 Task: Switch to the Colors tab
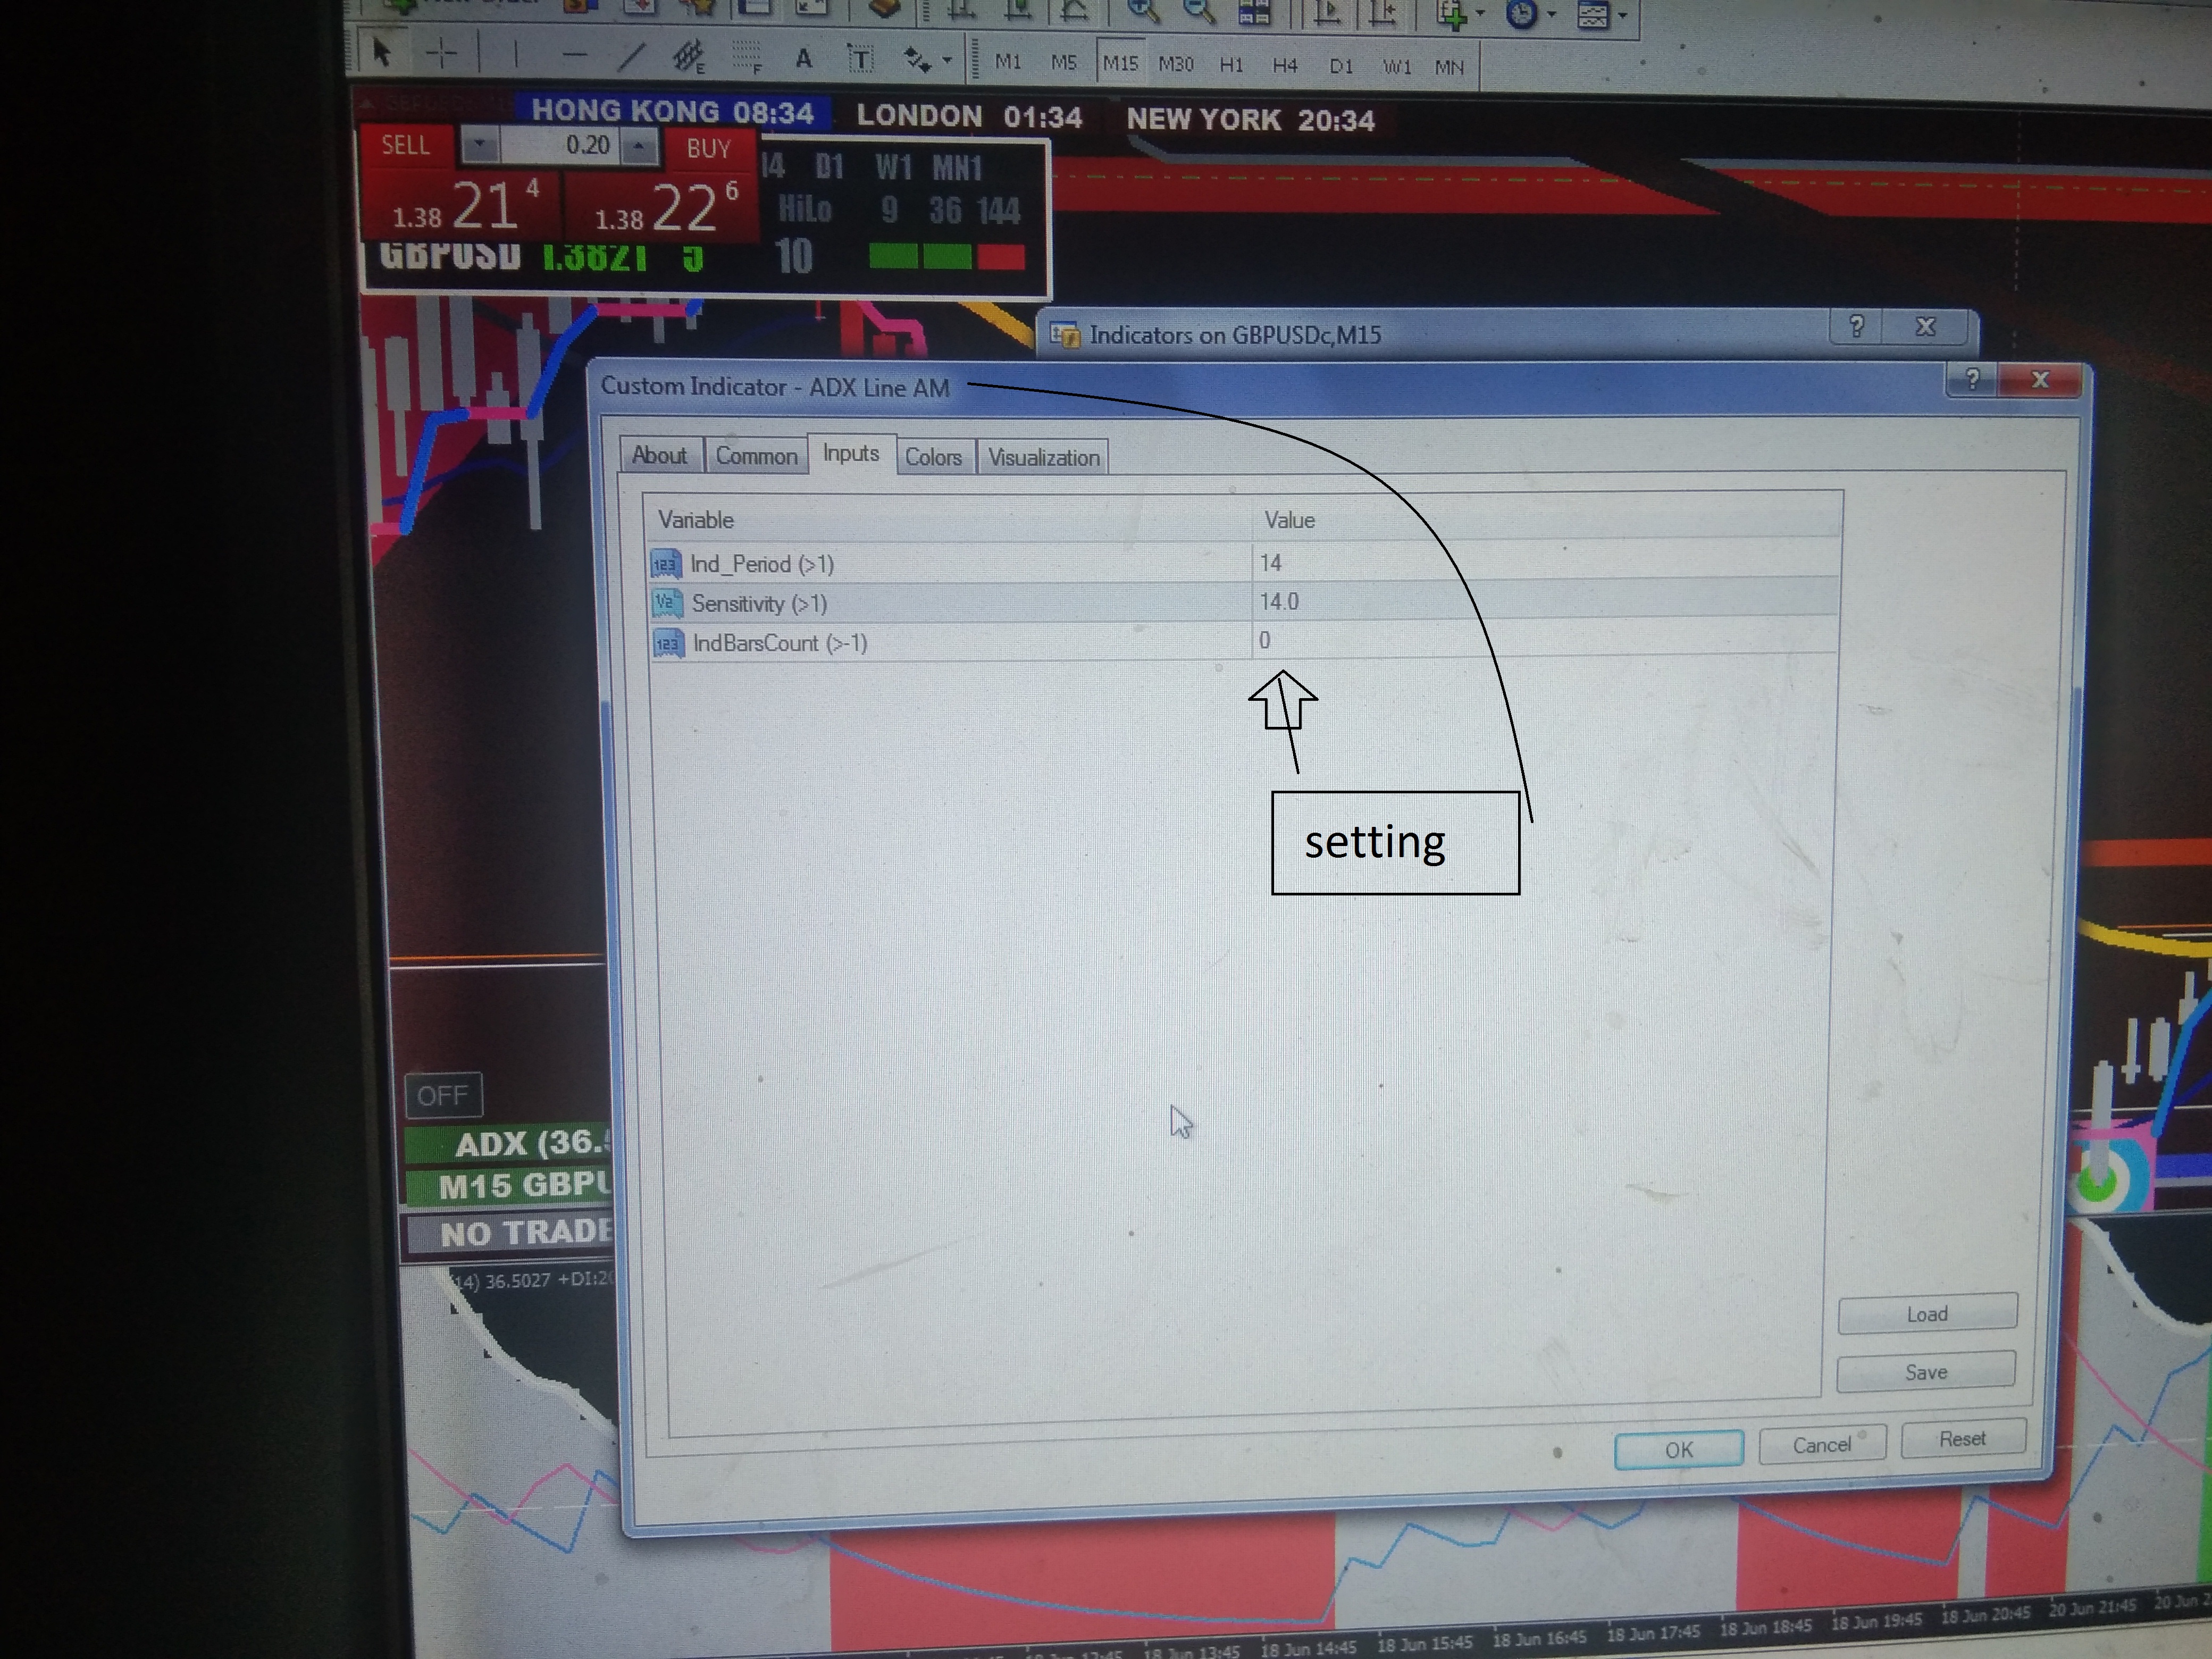pyautogui.click(x=933, y=457)
